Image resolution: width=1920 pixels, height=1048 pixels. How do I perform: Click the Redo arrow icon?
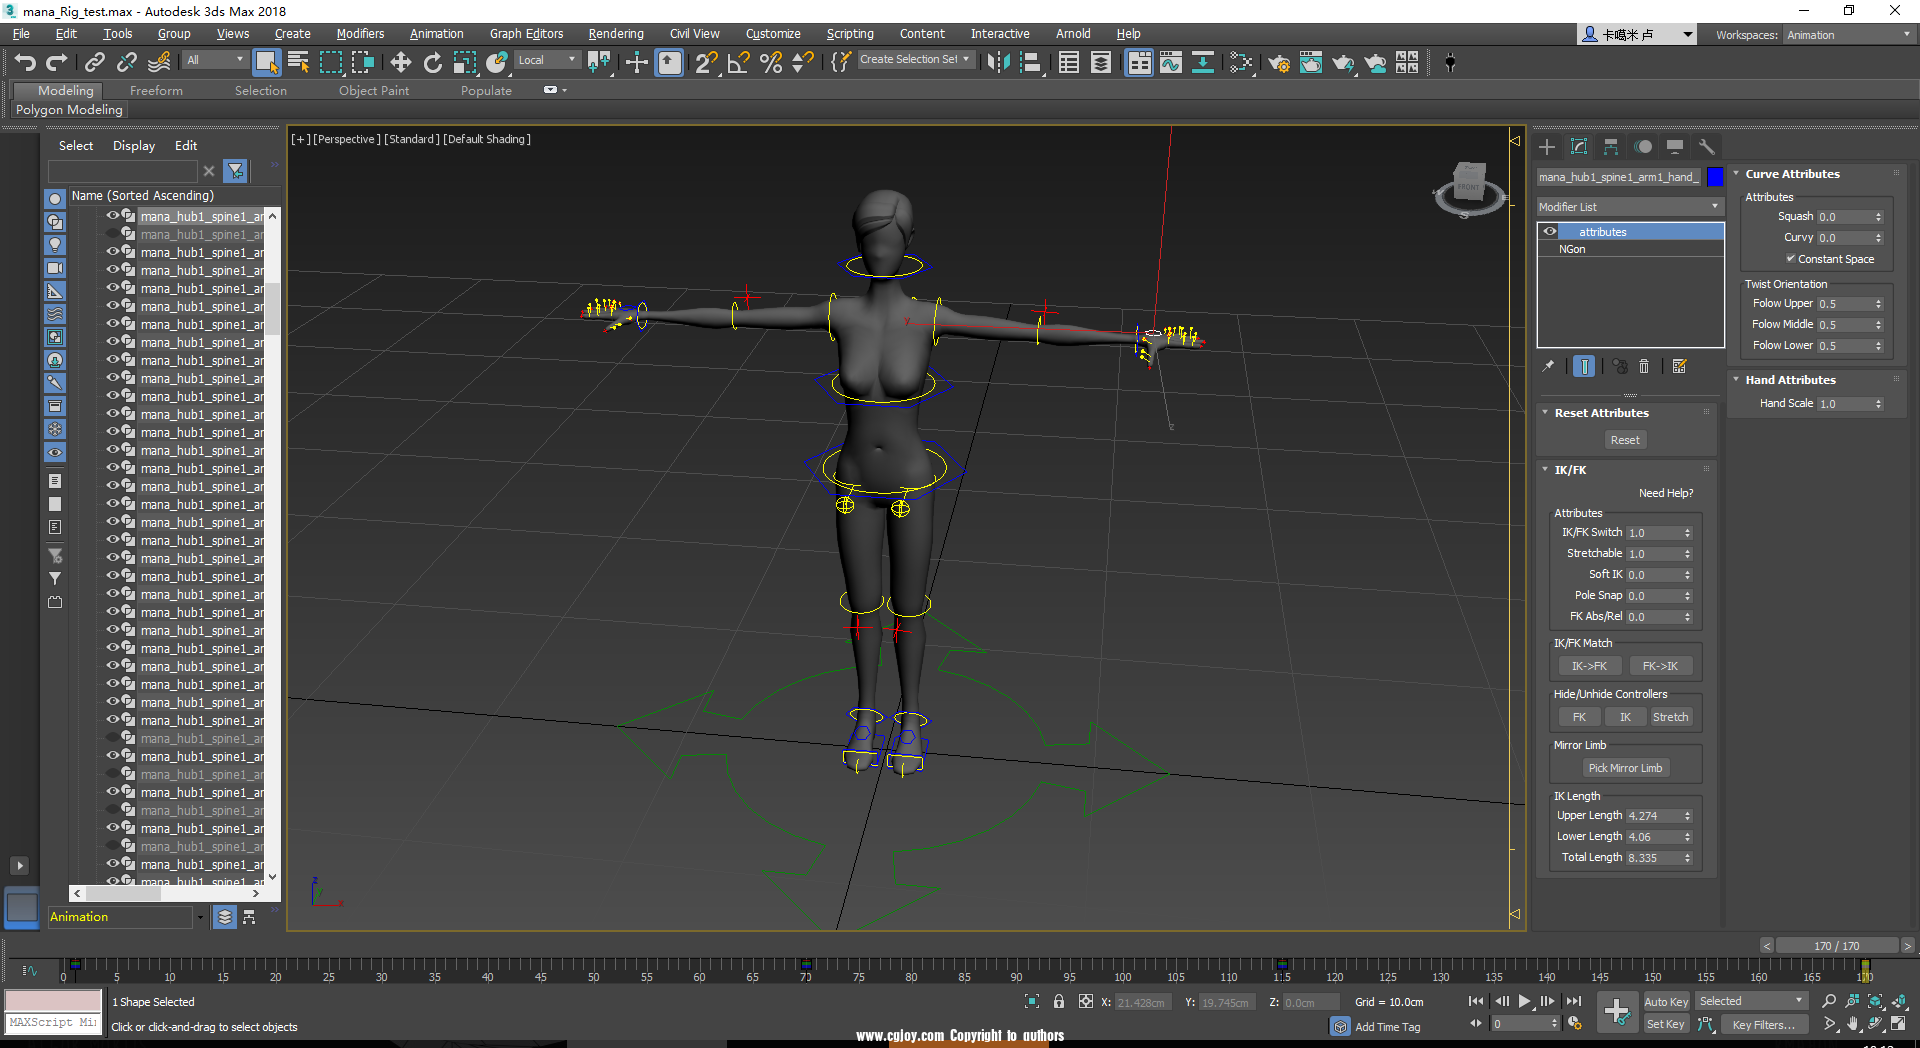pos(57,63)
